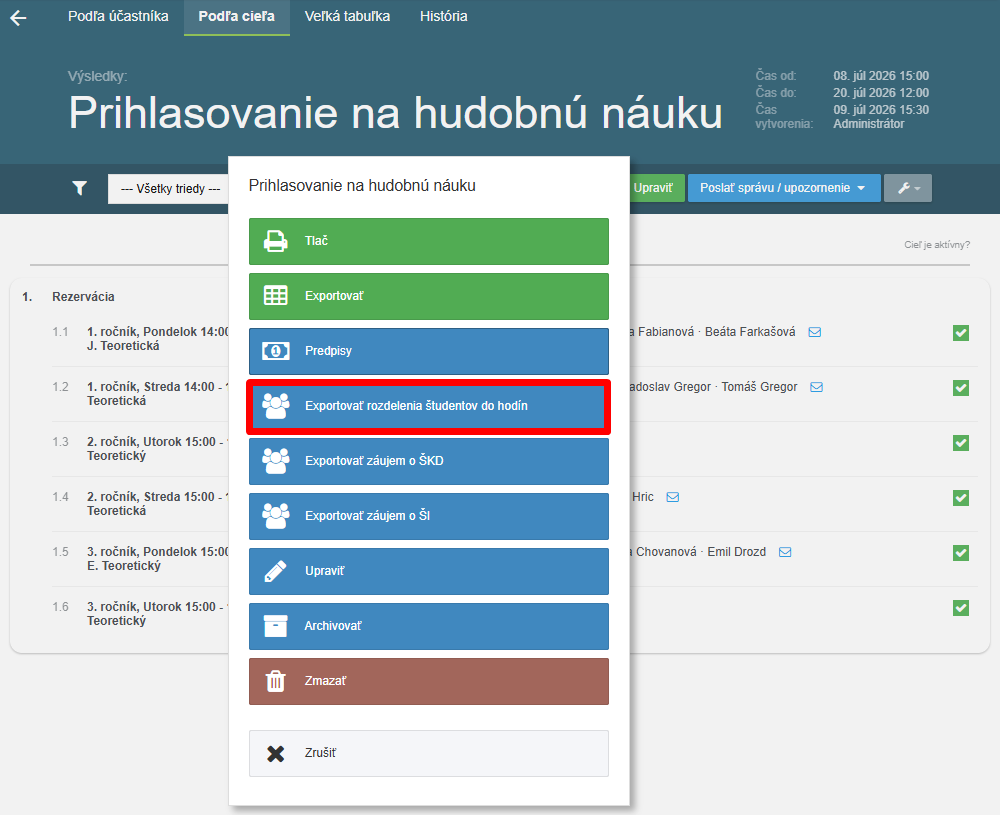1000x815 pixels.
Task: Open Poslať správu / upozornenie dropdown
Action: coord(783,188)
